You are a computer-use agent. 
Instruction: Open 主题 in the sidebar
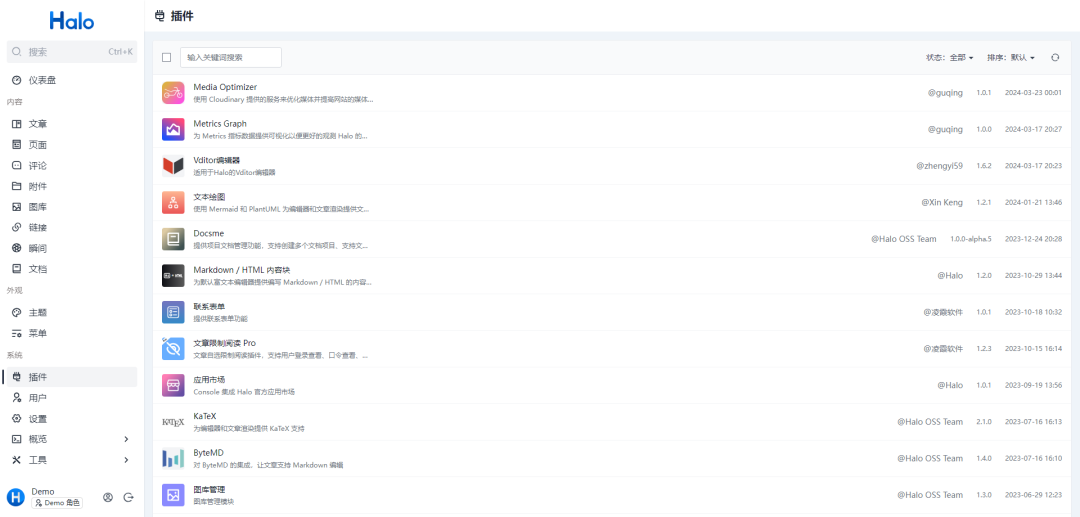tap(72, 313)
